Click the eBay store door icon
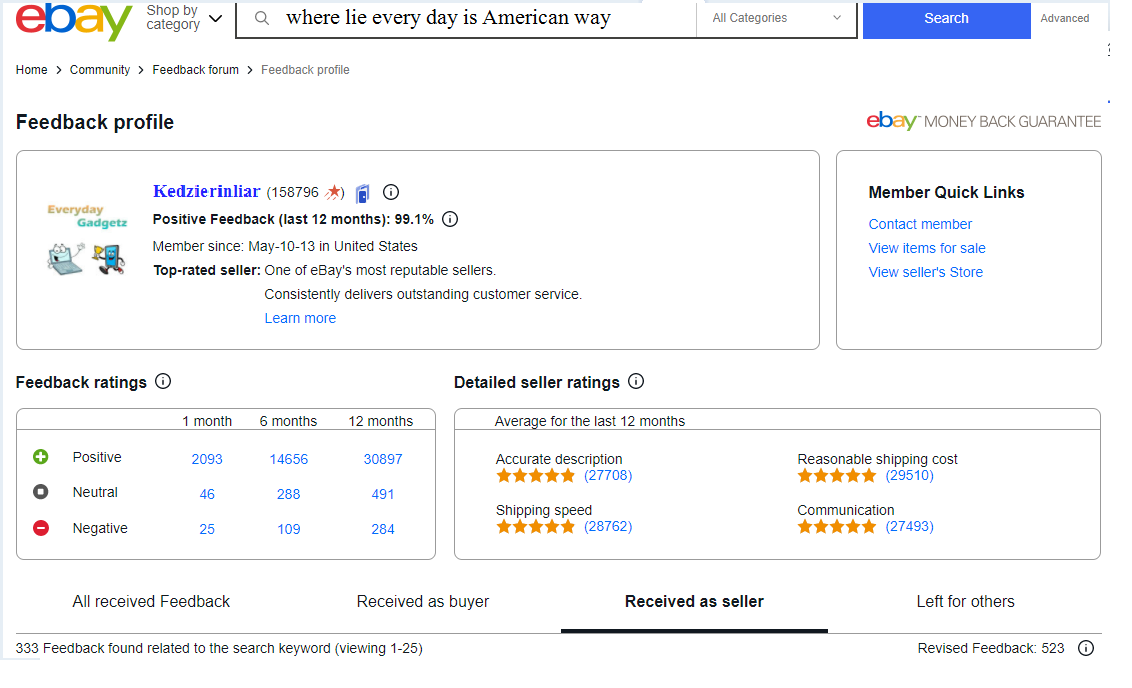Image resolution: width=1132 pixels, height=688 pixels. 362,193
